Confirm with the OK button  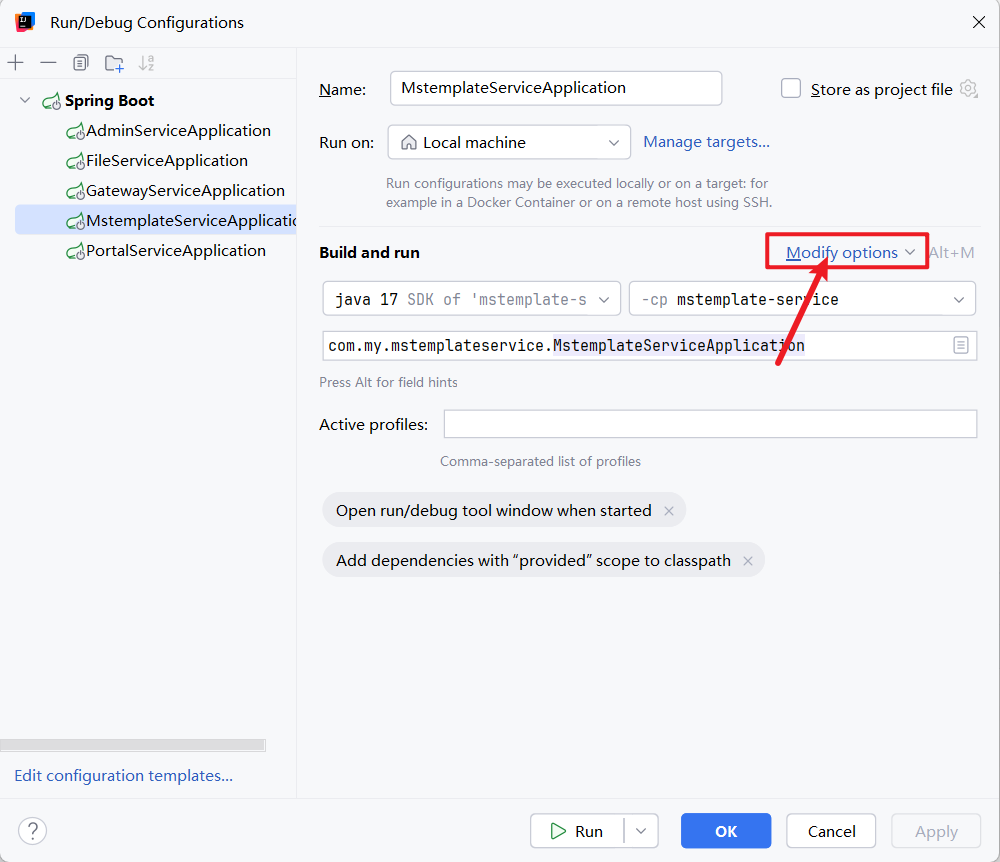click(726, 831)
